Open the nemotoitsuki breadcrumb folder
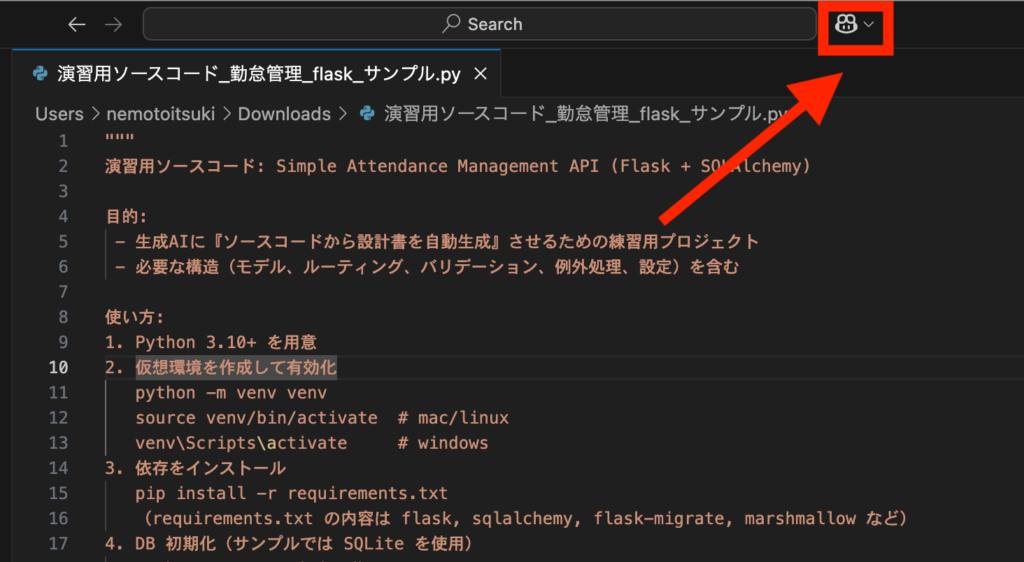The image size is (1024, 562). coord(160,114)
